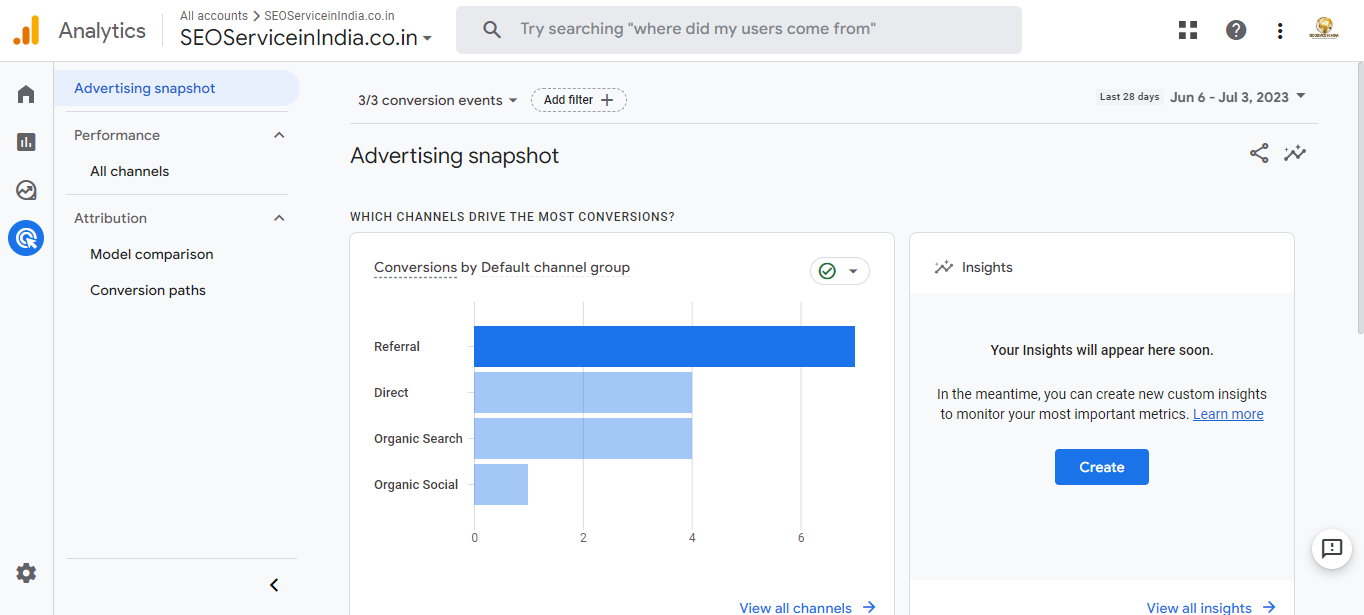Click the Learn more link
1364x615 pixels.
point(1228,414)
